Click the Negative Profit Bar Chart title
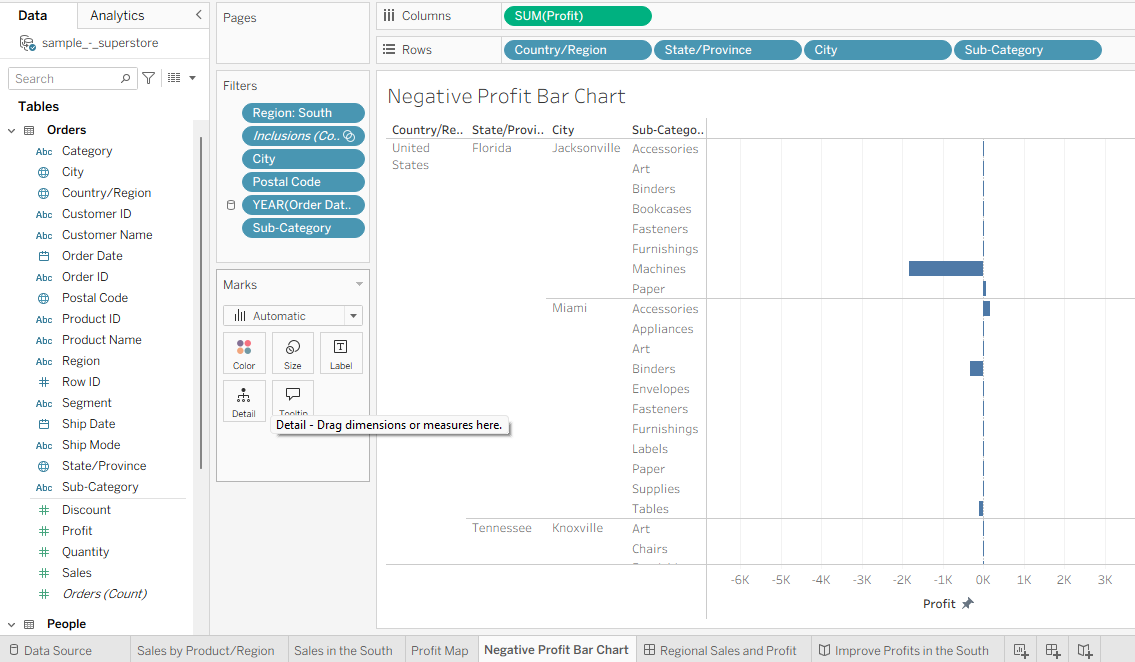Viewport: 1135px width, 662px height. pos(506,96)
